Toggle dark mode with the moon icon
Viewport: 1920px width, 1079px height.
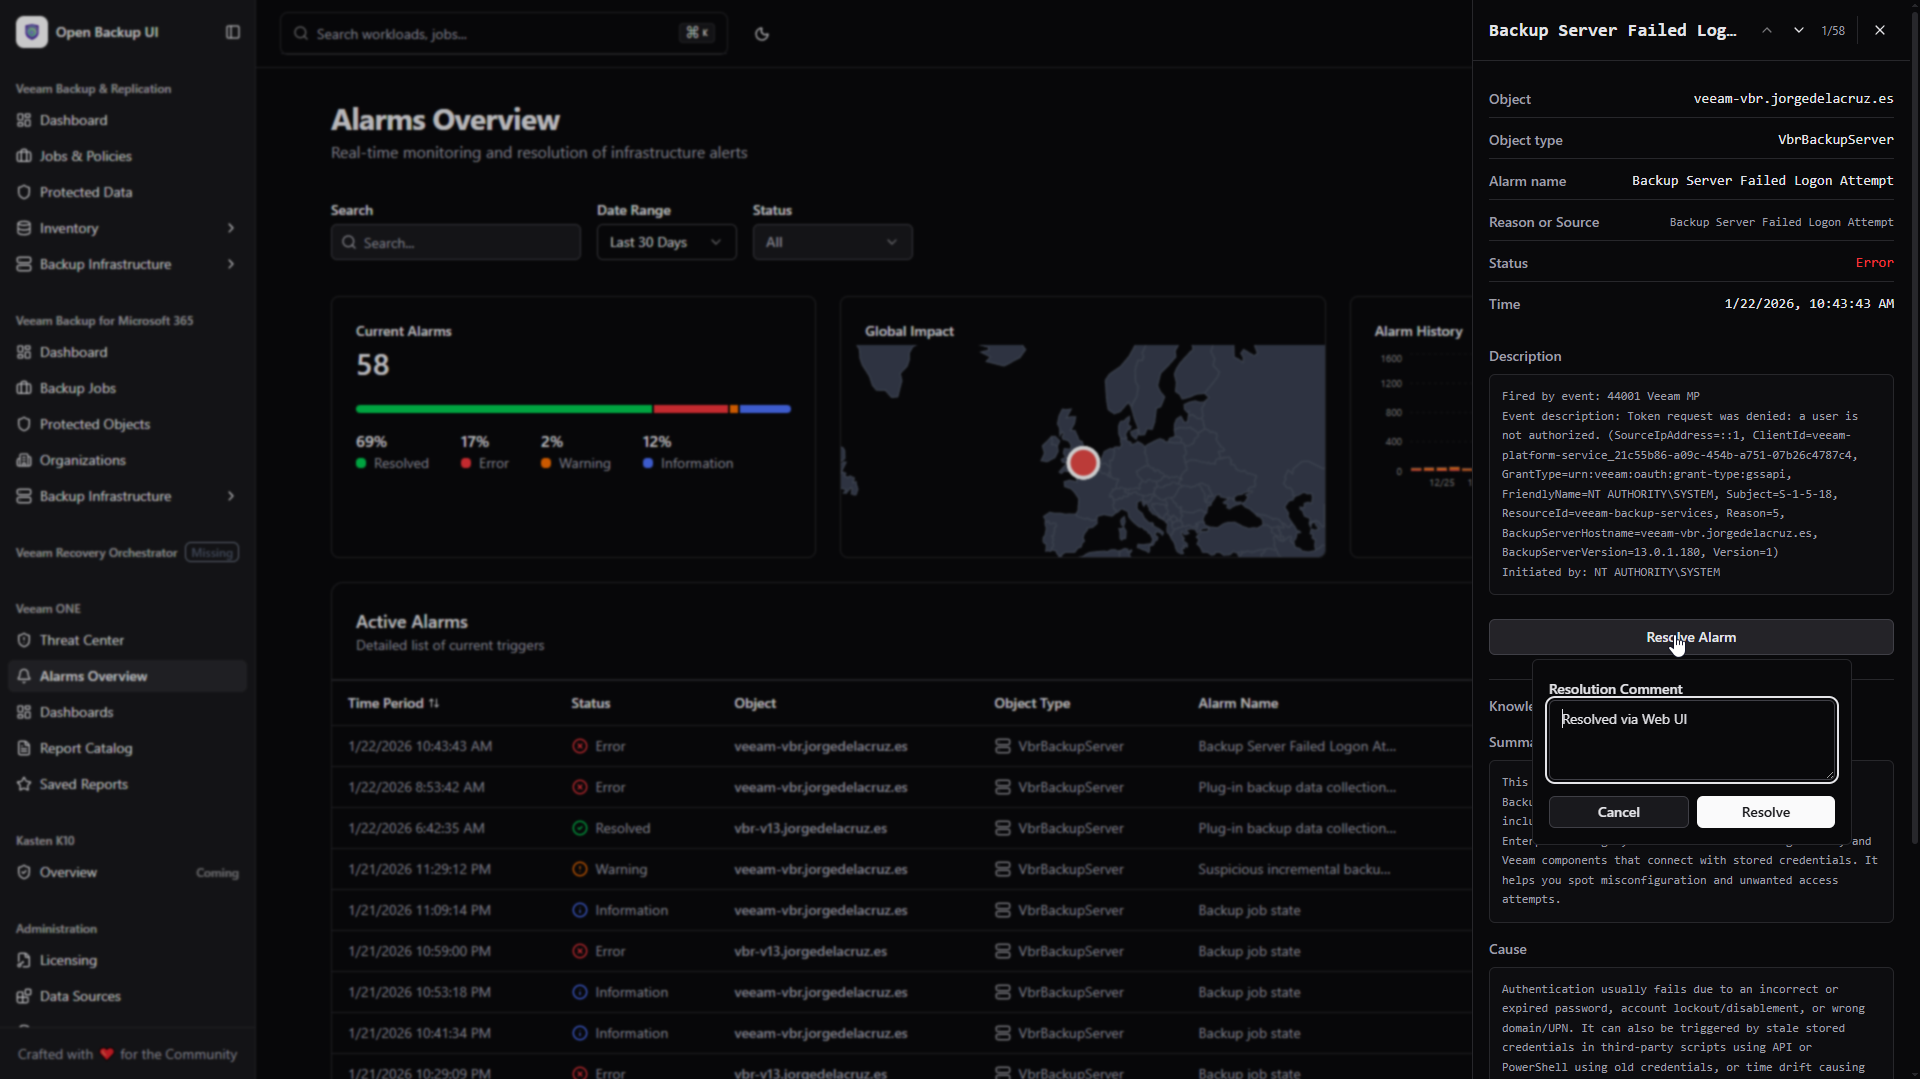761,33
